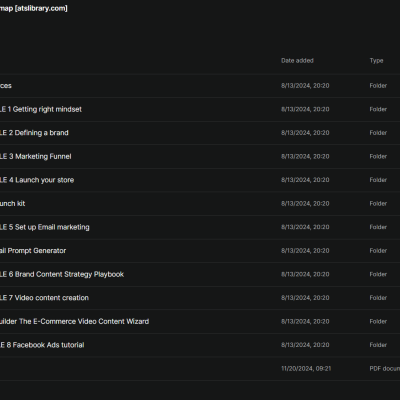Image resolution: width=400 pixels, height=400 pixels.
Task: Open the folder 7 Video content creation
Action: click(44, 298)
